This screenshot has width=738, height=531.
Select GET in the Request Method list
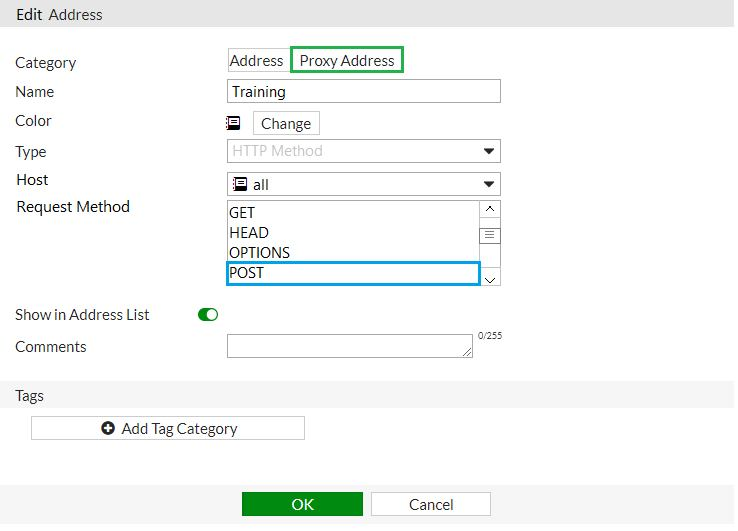pos(242,212)
